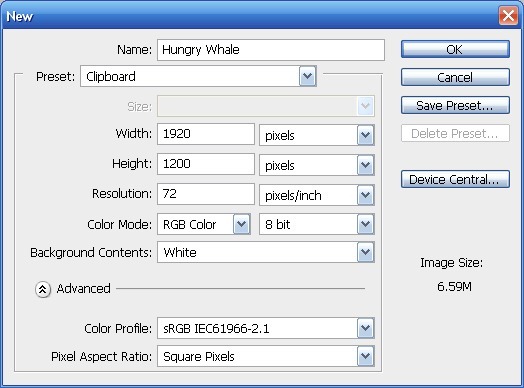The width and height of the screenshot is (524, 388).
Task: Click the Pixel Aspect Ratio: label
Action: pyautogui.click(x=101, y=357)
